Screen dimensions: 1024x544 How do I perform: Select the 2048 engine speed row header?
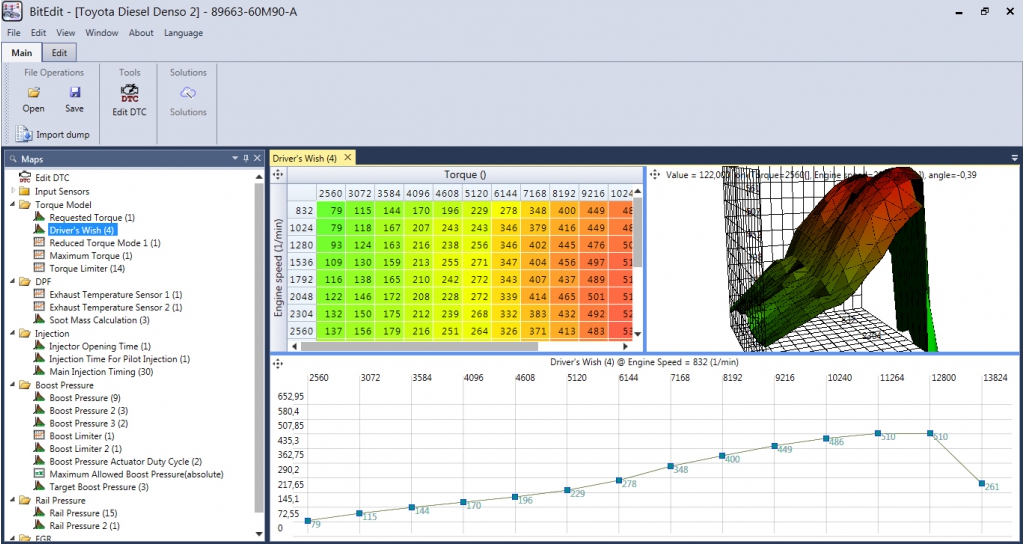[303, 296]
